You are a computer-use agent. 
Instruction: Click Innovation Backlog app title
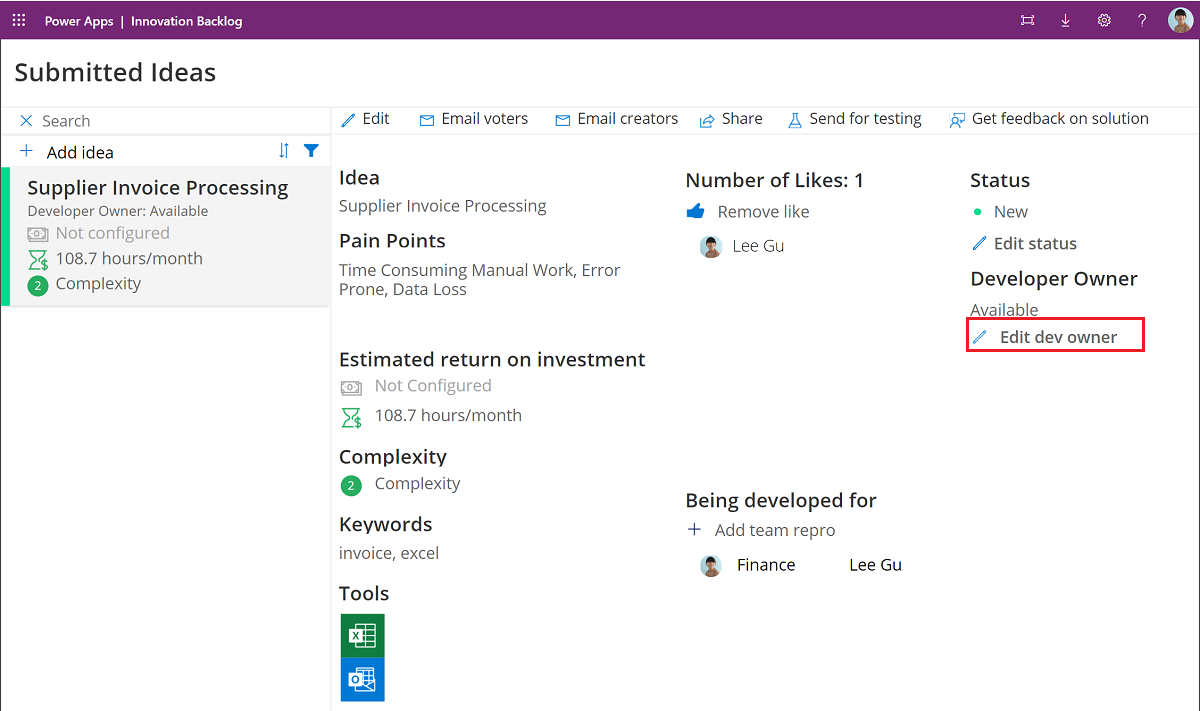187,21
